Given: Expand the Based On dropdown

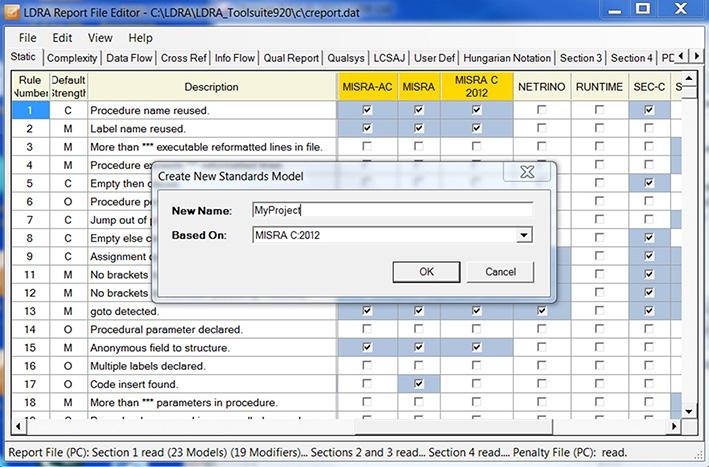Looking at the screenshot, I should coord(524,235).
